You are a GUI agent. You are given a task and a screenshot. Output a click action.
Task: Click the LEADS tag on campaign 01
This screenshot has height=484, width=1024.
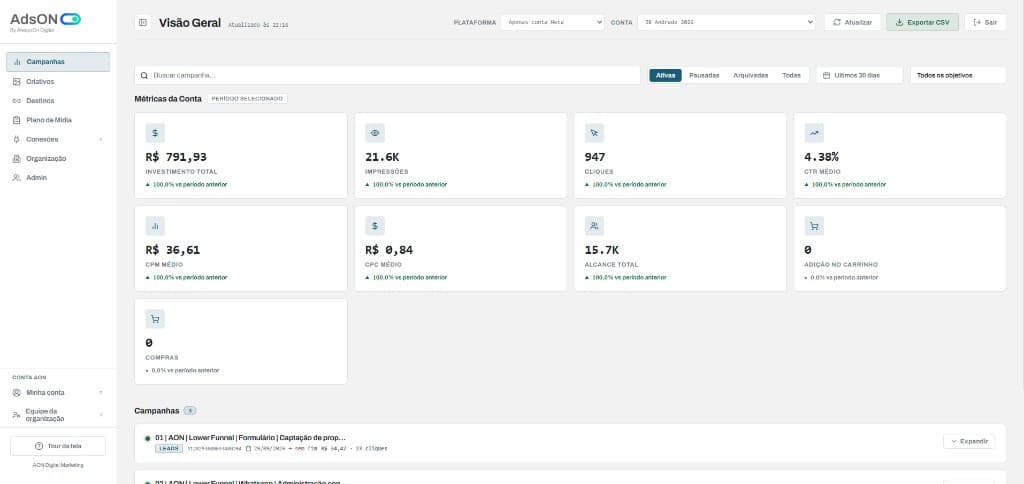click(169, 449)
